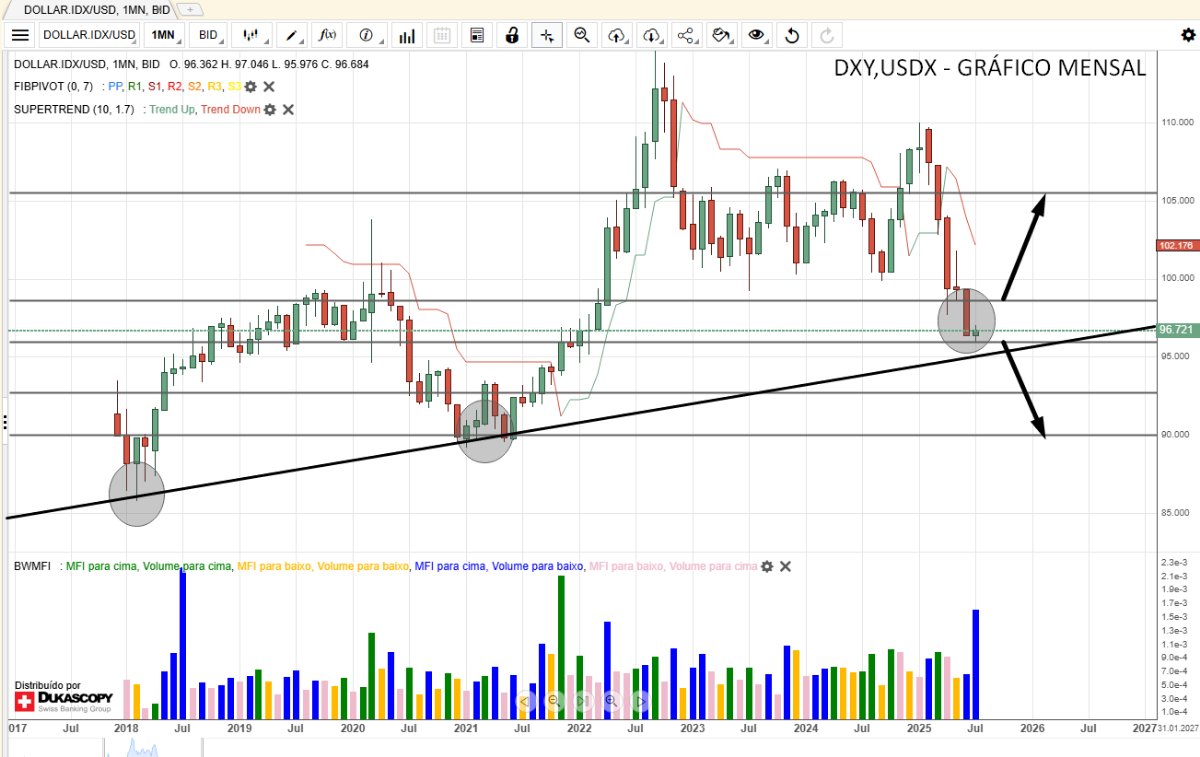
Task: Open FIBPIVOT indicator settings gear
Action: coord(250,87)
